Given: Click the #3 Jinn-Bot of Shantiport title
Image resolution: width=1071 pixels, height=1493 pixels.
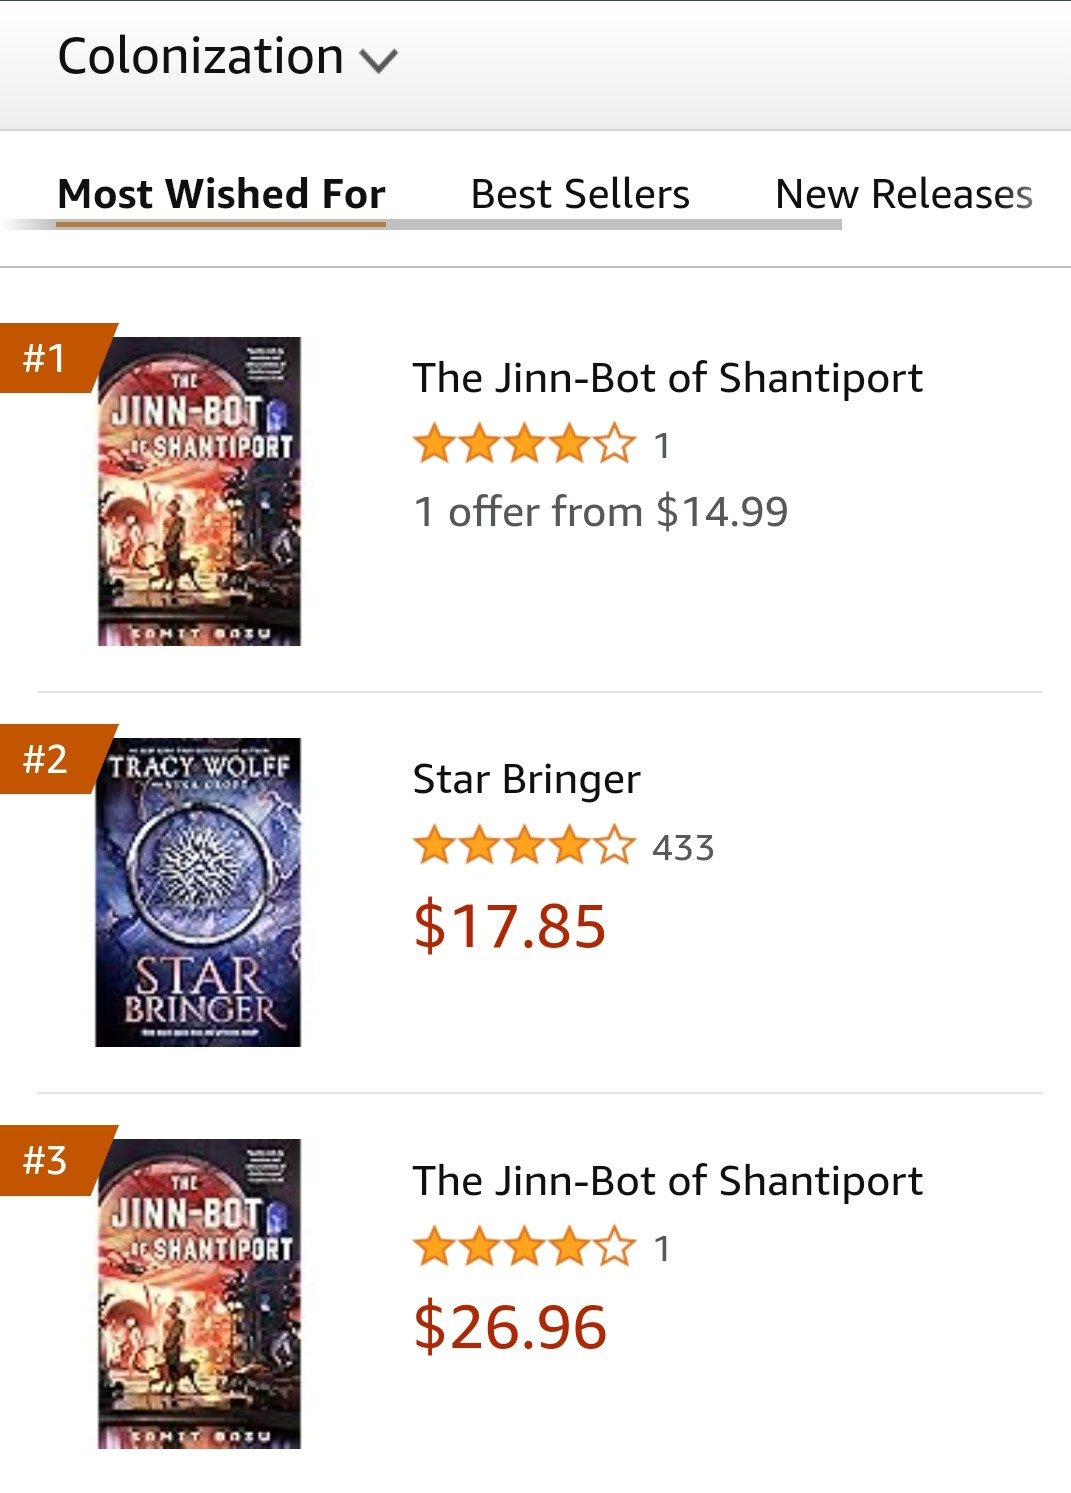Looking at the screenshot, I should (x=667, y=1181).
